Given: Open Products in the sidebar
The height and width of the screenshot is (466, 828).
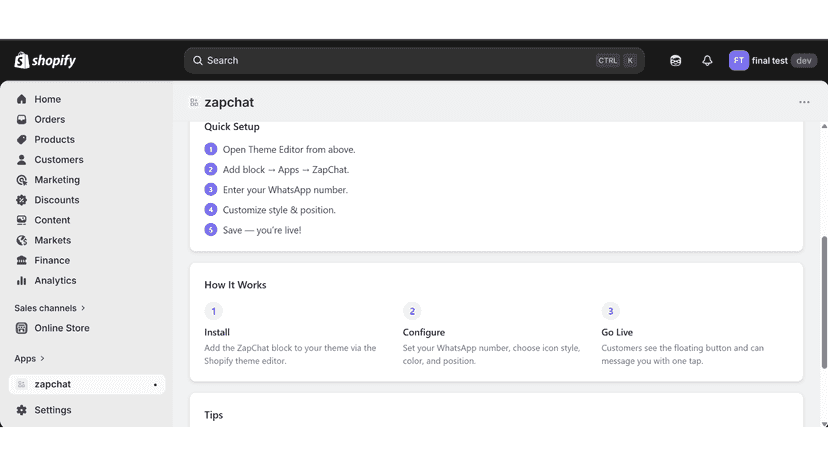Looking at the screenshot, I should click(54, 139).
